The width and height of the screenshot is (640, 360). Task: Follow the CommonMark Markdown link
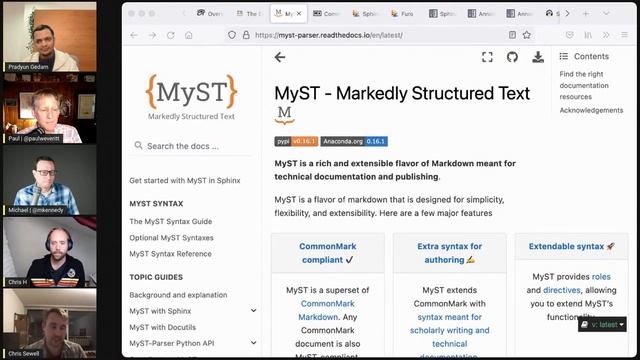[x=327, y=310]
